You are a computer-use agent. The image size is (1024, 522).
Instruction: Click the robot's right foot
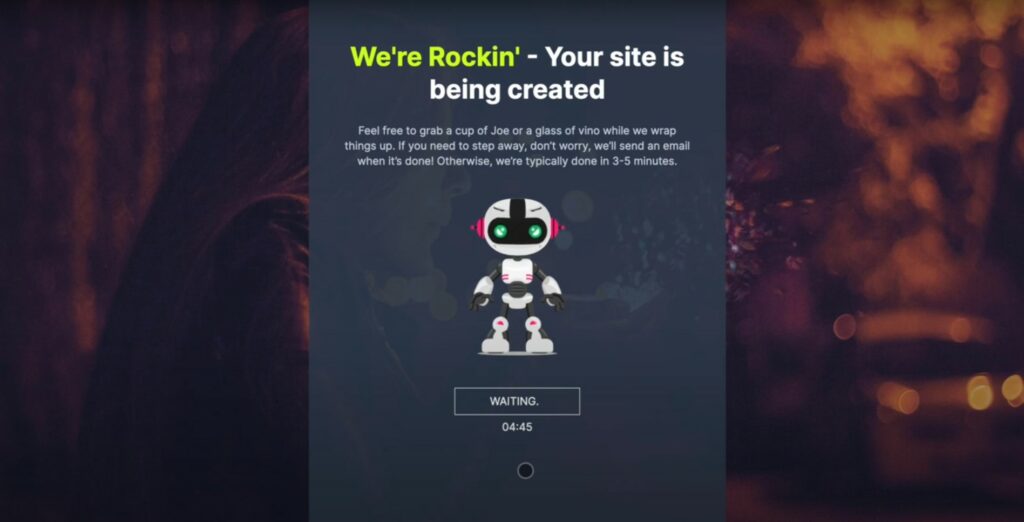point(539,342)
